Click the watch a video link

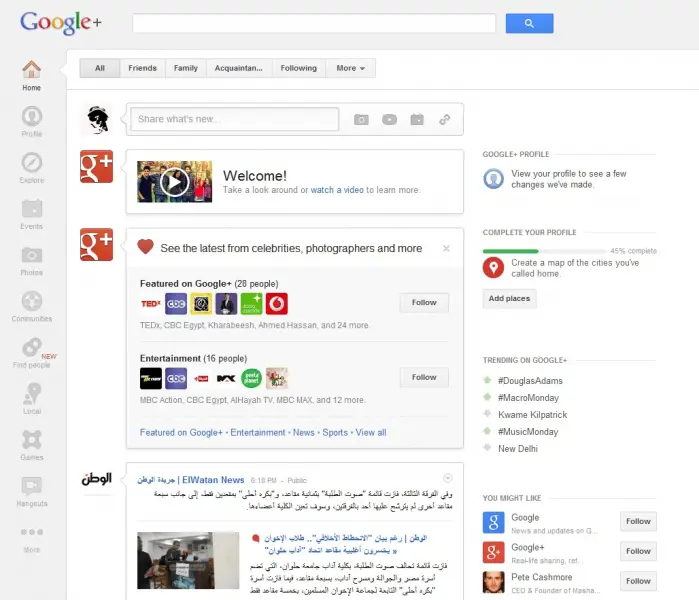pyautogui.click(x=337, y=190)
